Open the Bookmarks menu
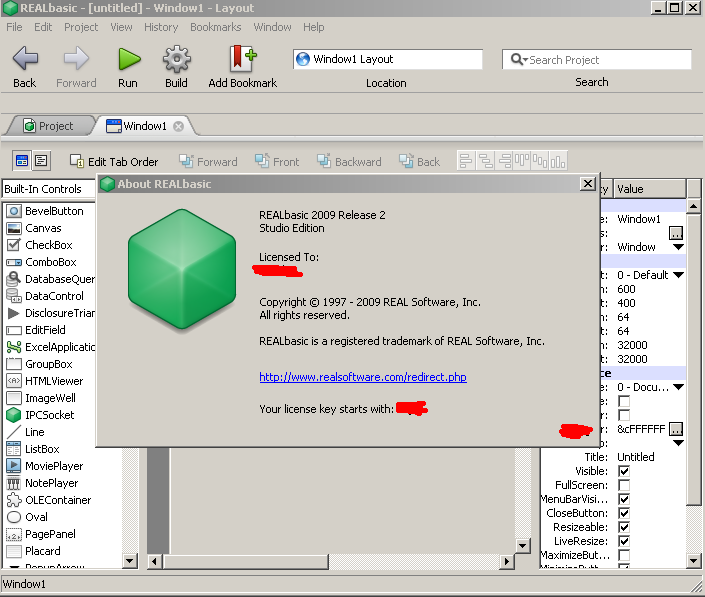This screenshot has width=705, height=597. [x=216, y=27]
